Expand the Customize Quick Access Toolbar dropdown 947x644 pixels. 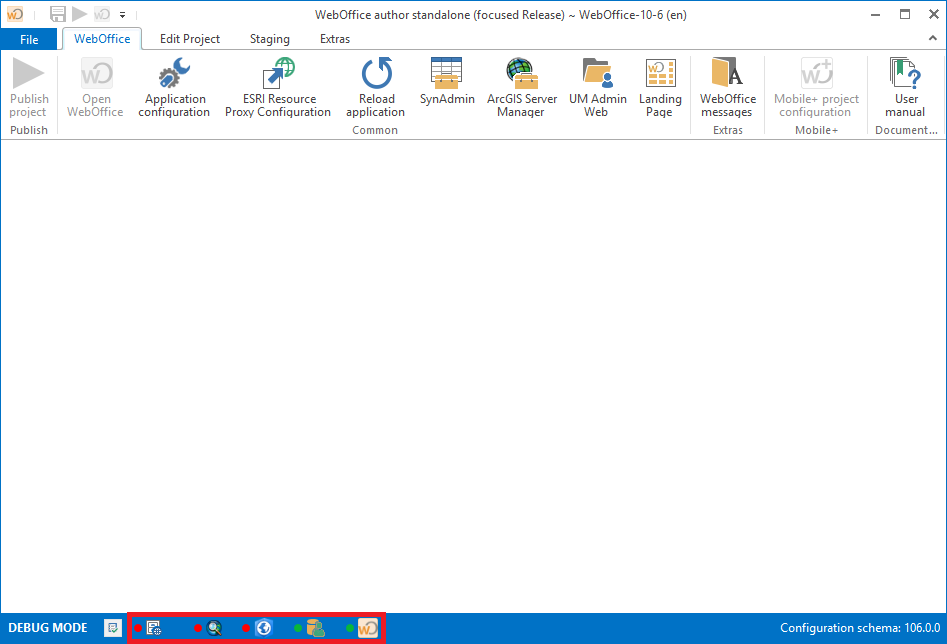(x=122, y=15)
